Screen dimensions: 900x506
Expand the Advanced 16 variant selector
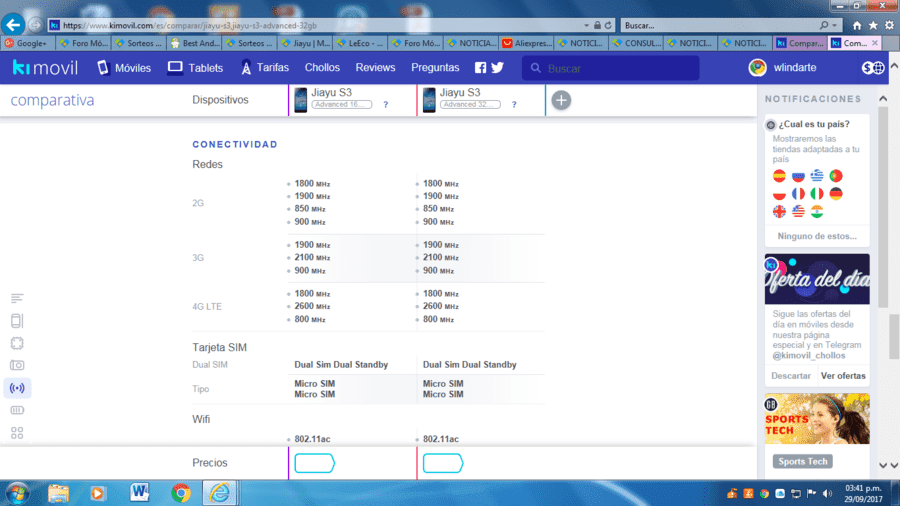pyautogui.click(x=342, y=104)
